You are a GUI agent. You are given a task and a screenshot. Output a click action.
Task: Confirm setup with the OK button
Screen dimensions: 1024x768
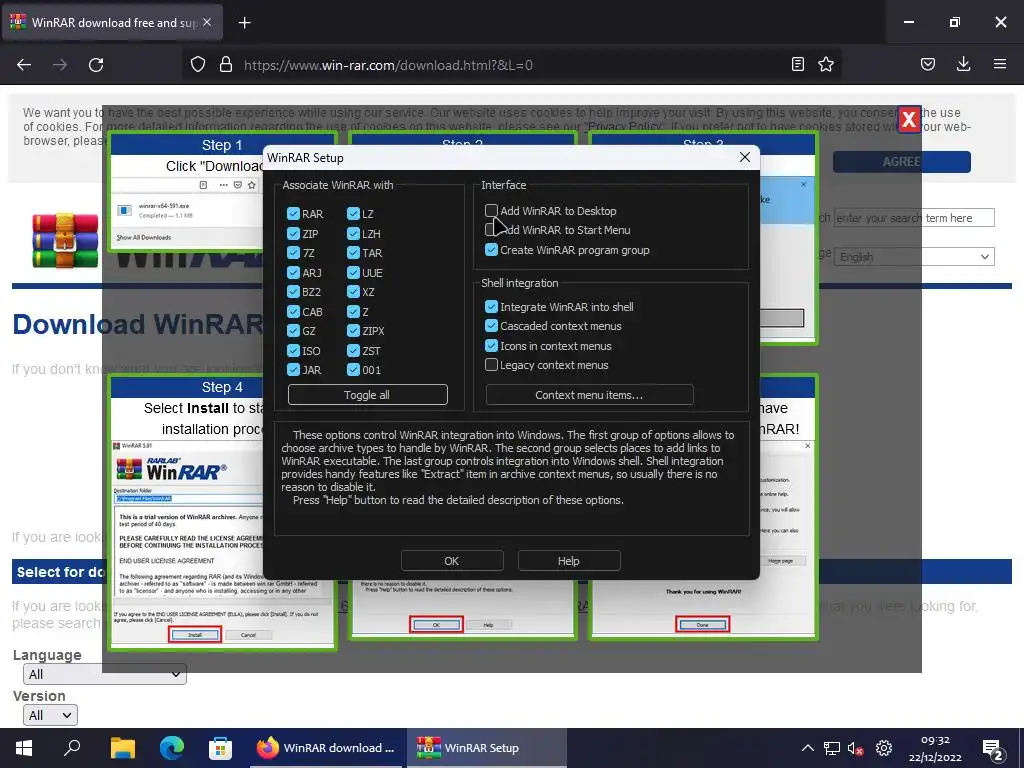452,560
